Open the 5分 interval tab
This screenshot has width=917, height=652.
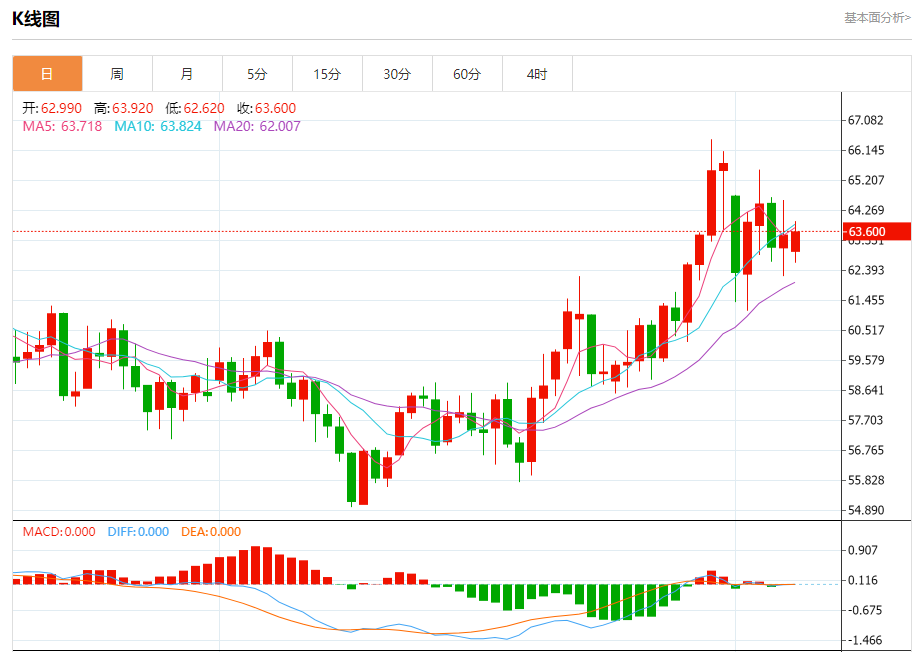257,74
